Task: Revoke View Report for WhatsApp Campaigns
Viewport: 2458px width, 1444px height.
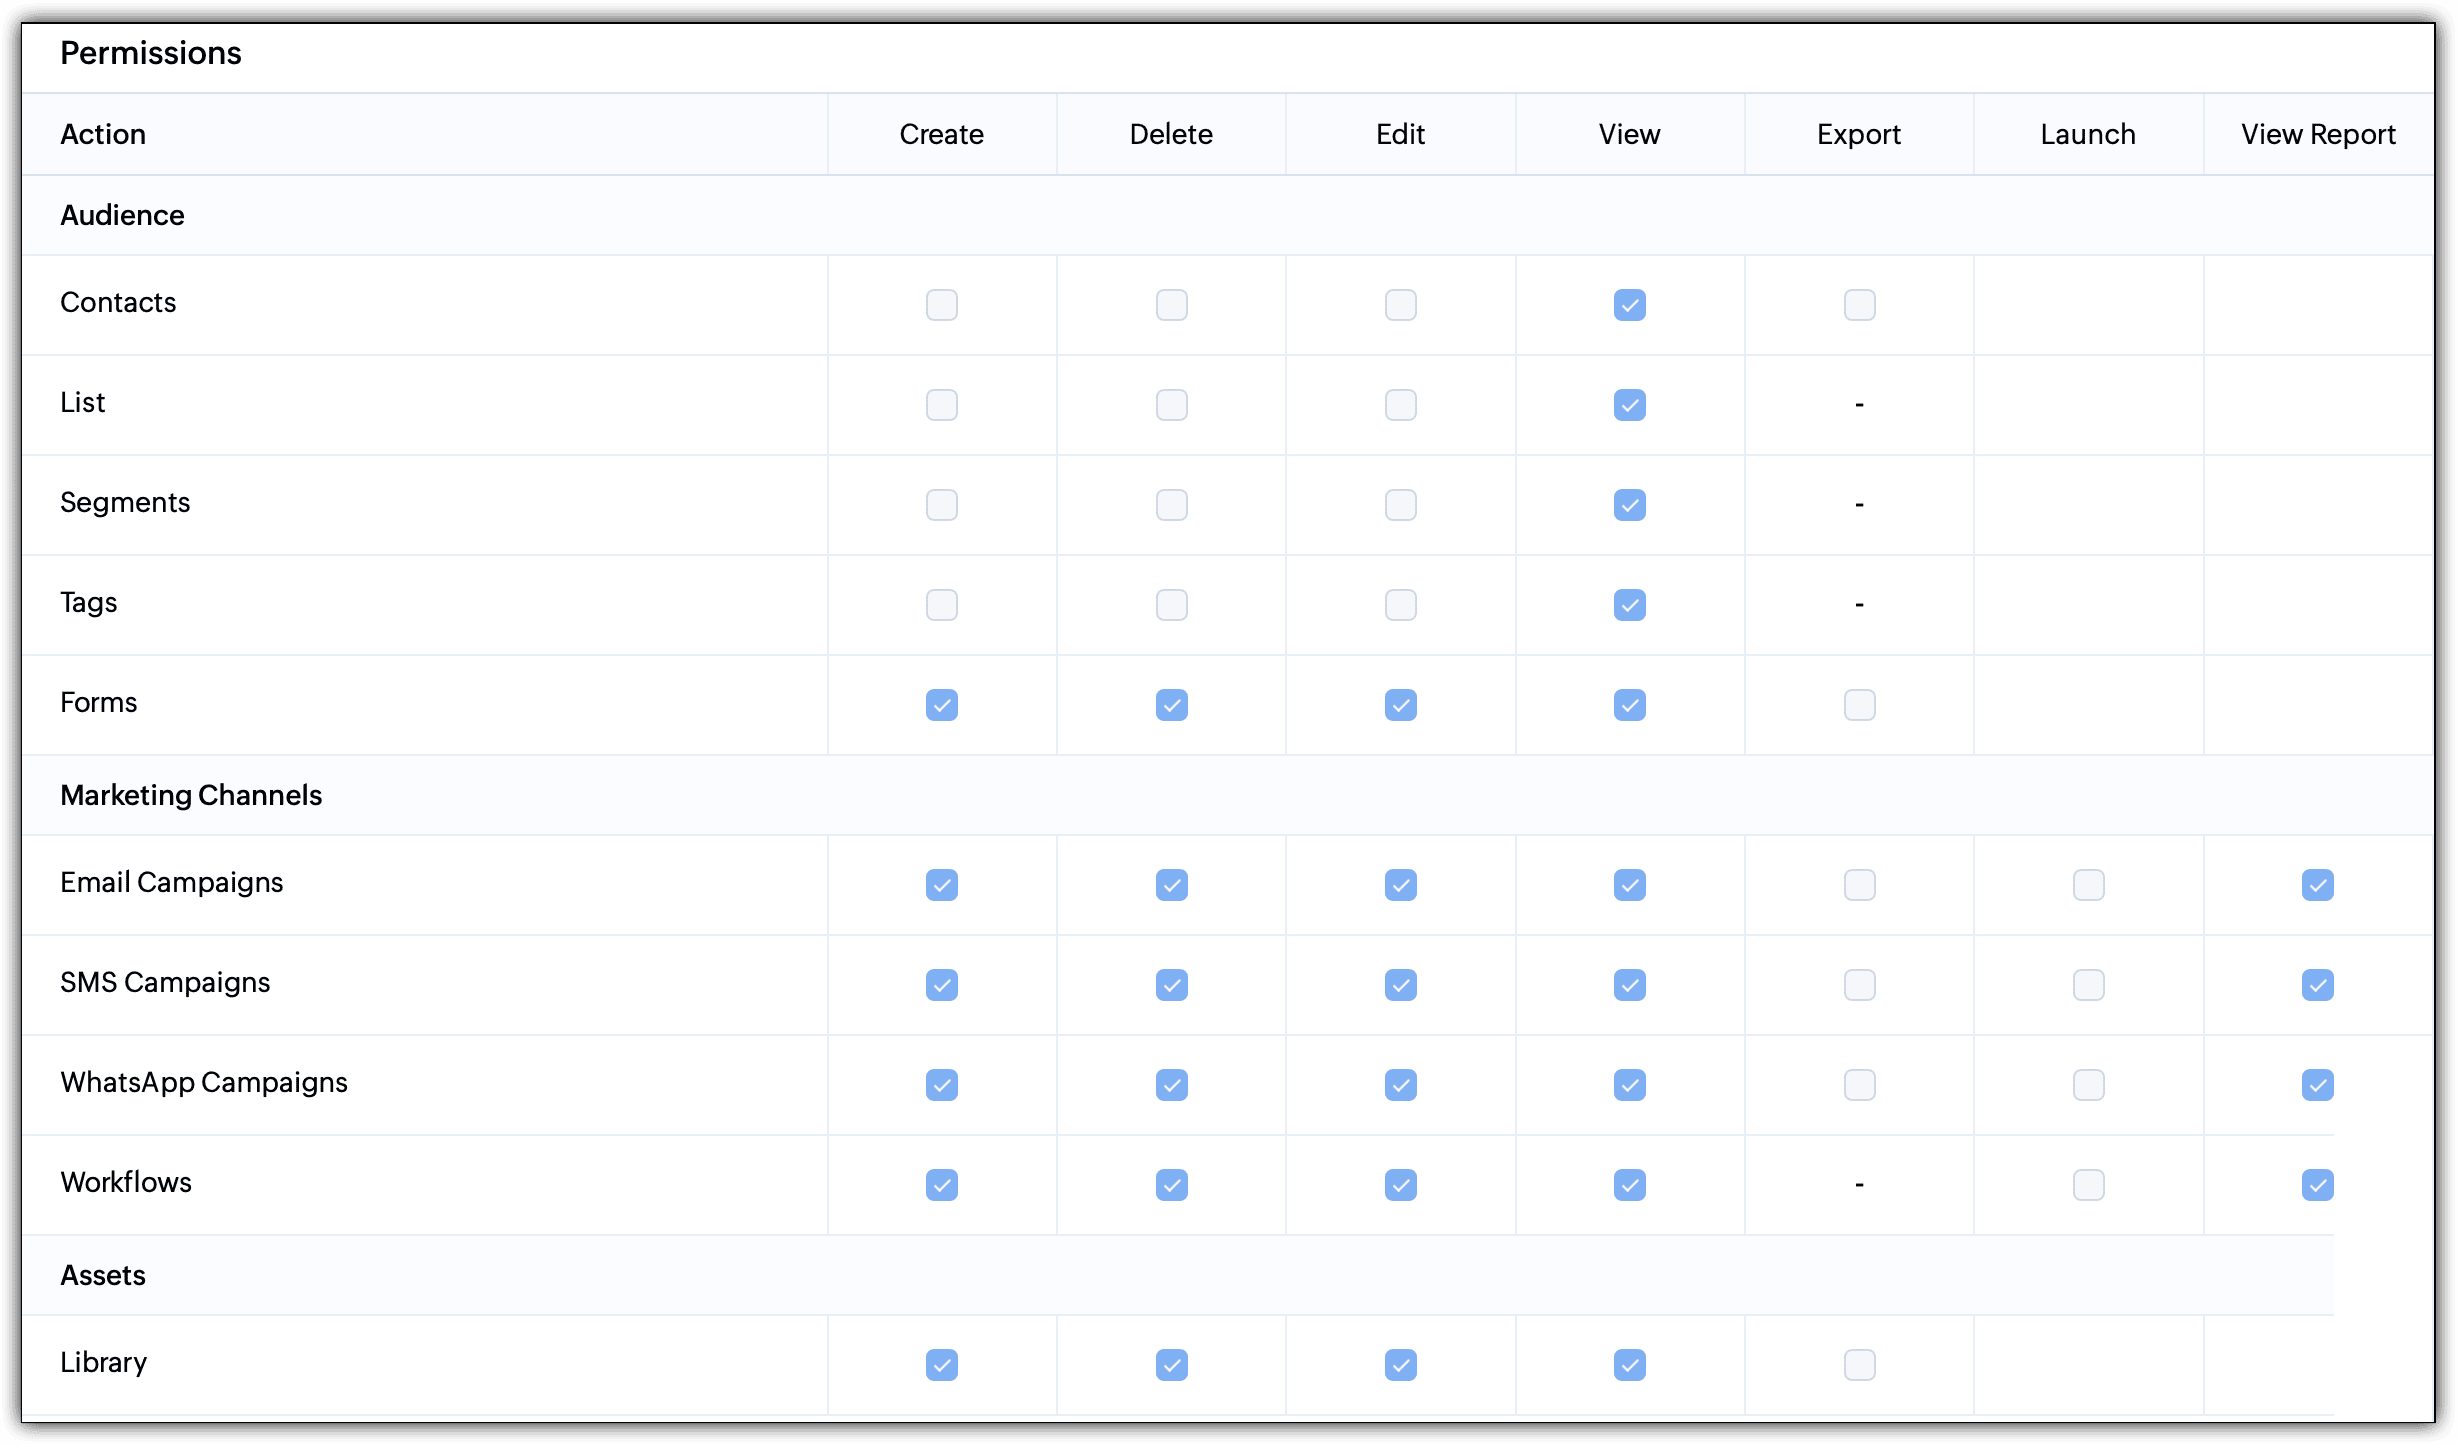Action: click(x=2317, y=1085)
